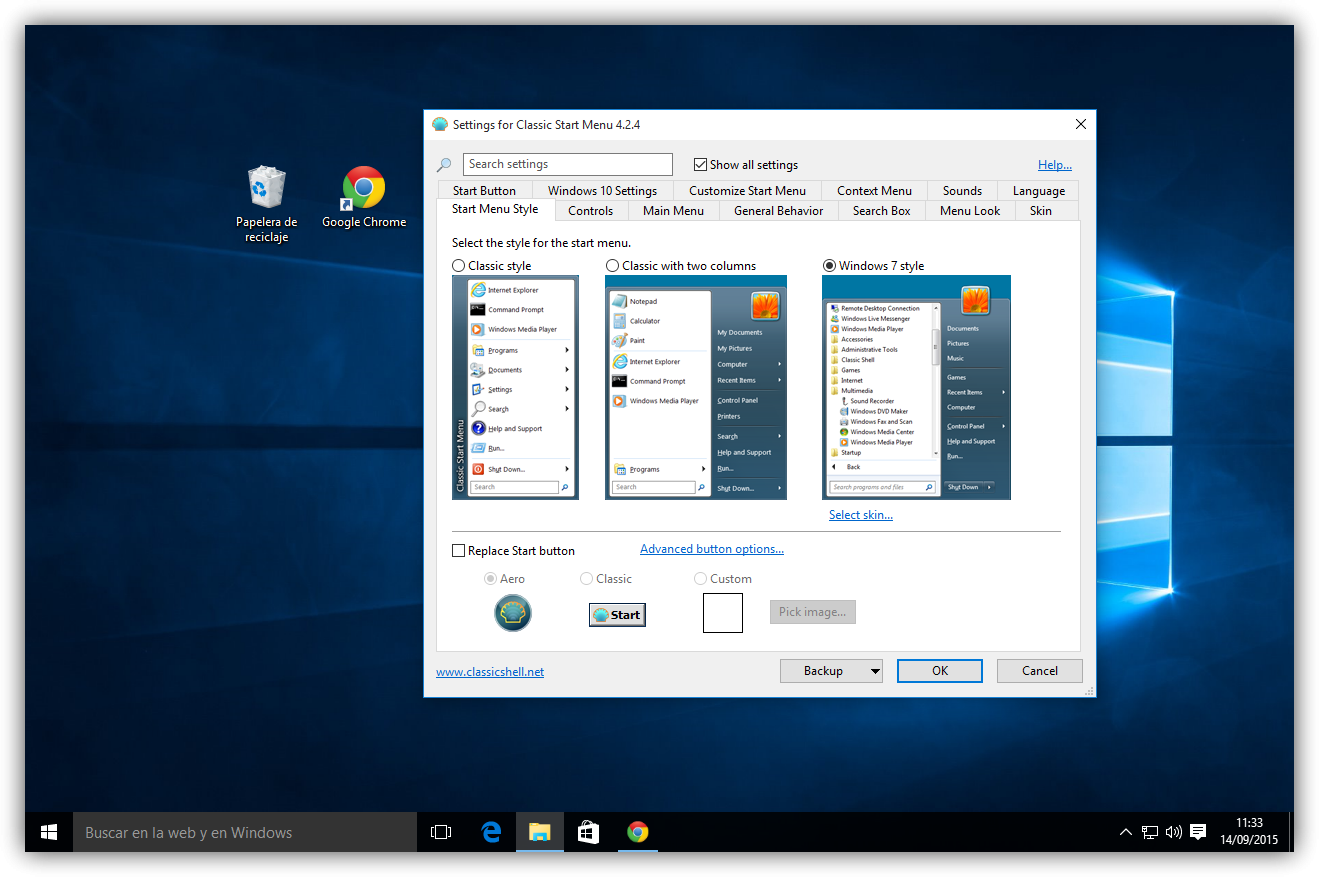Viewport: 1319px width, 877px height.
Task: Open Microsoft Edge from the taskbar
Action: click(x=491, y=832)
